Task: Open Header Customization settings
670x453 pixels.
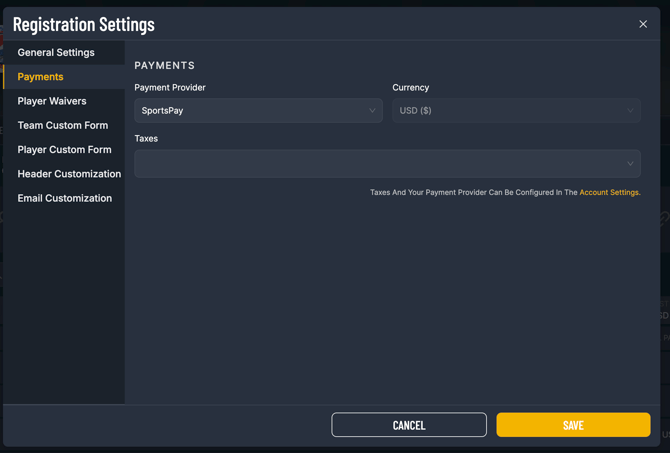Action: (69, 174)
